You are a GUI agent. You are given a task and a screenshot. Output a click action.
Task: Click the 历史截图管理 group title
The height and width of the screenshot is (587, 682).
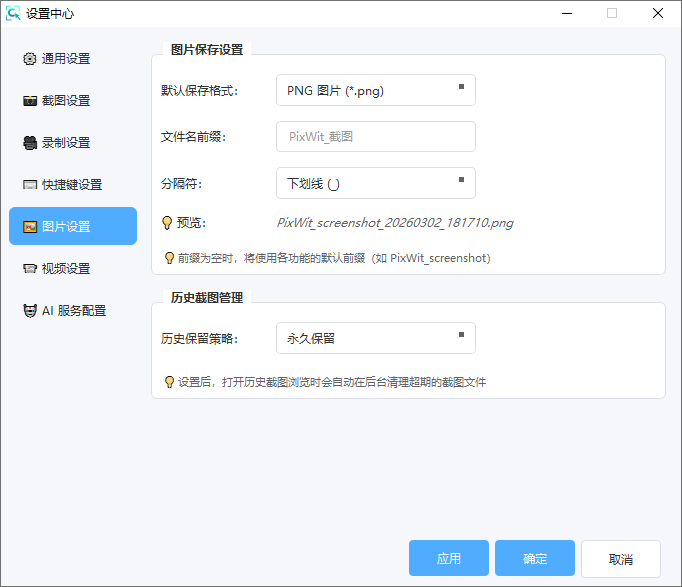[x=207, y=298]
